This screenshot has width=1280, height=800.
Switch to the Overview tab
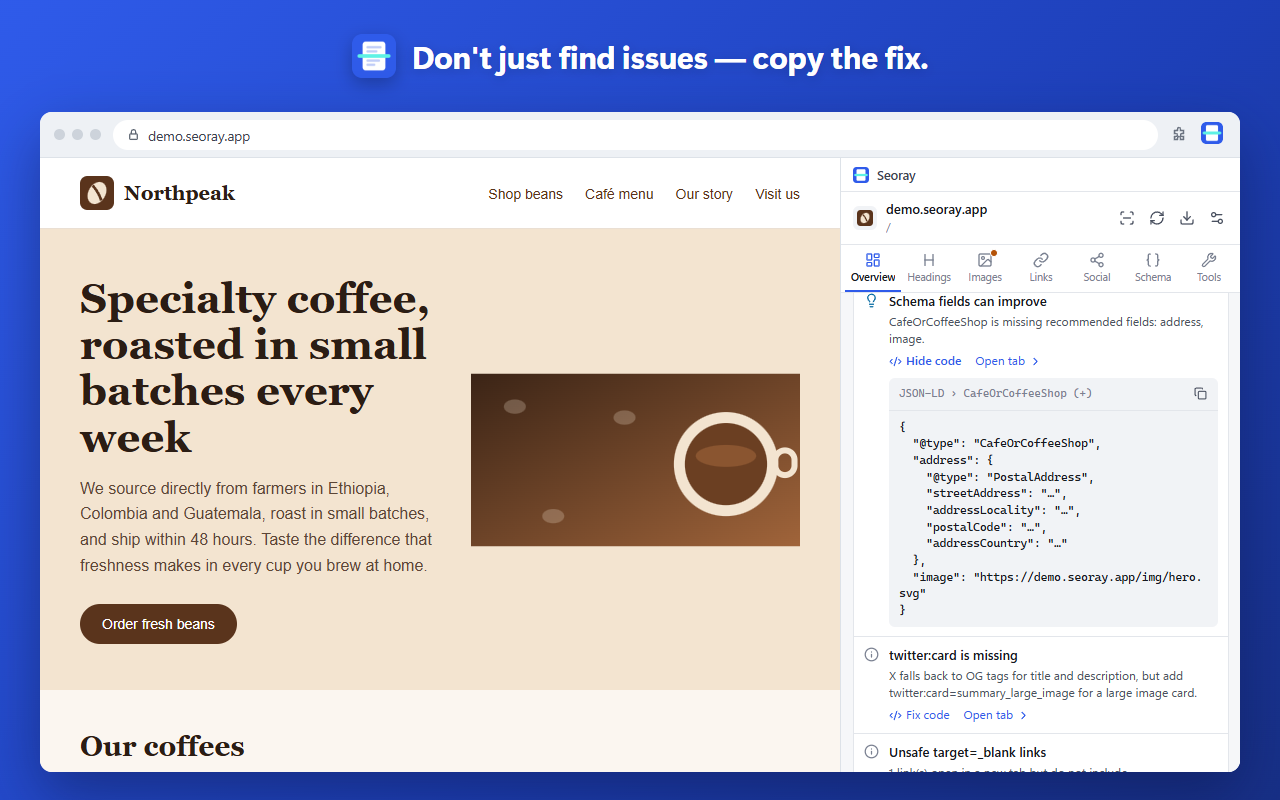point(873,268)
